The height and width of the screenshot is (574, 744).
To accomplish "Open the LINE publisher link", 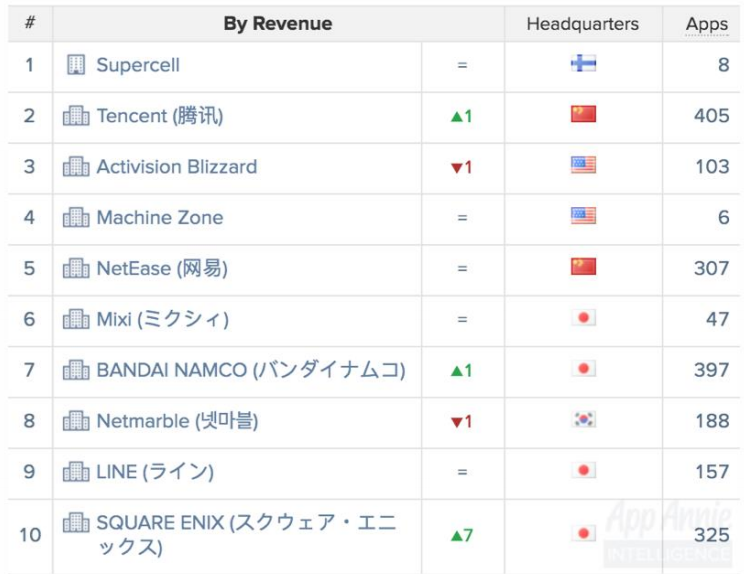I will click(154, 471).
